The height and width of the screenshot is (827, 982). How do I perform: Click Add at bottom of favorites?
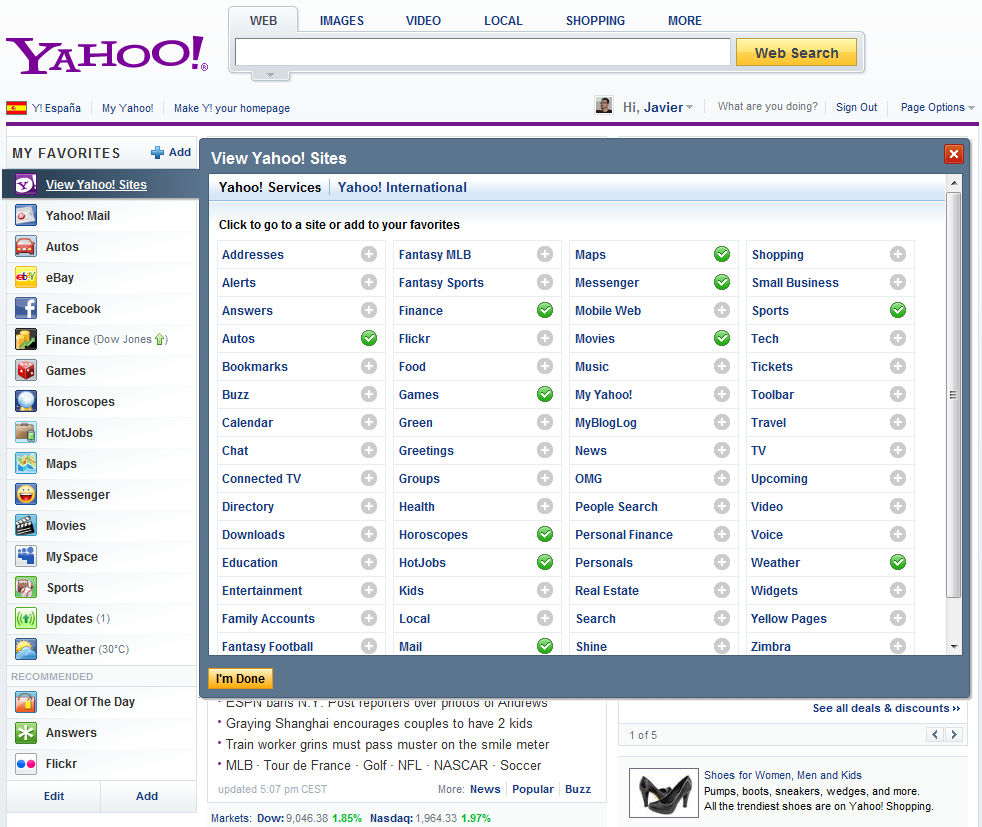(x=147, y=796)
